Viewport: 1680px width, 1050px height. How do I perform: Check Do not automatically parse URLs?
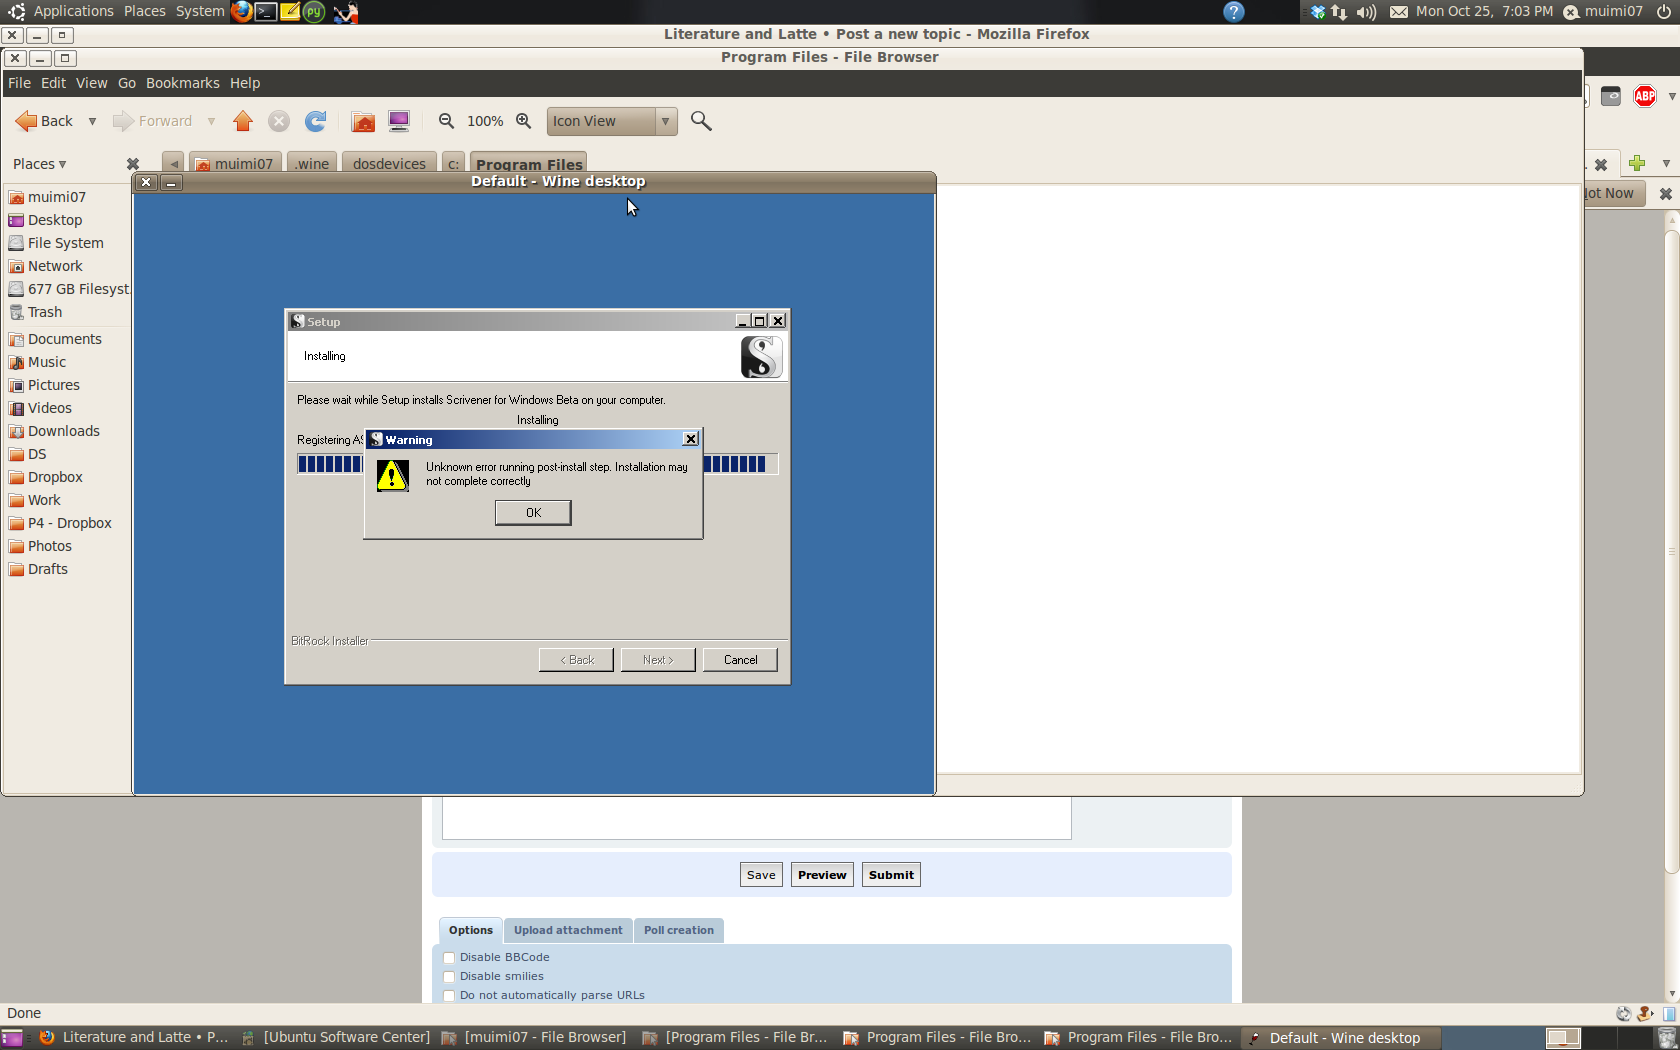pos(449,996)
